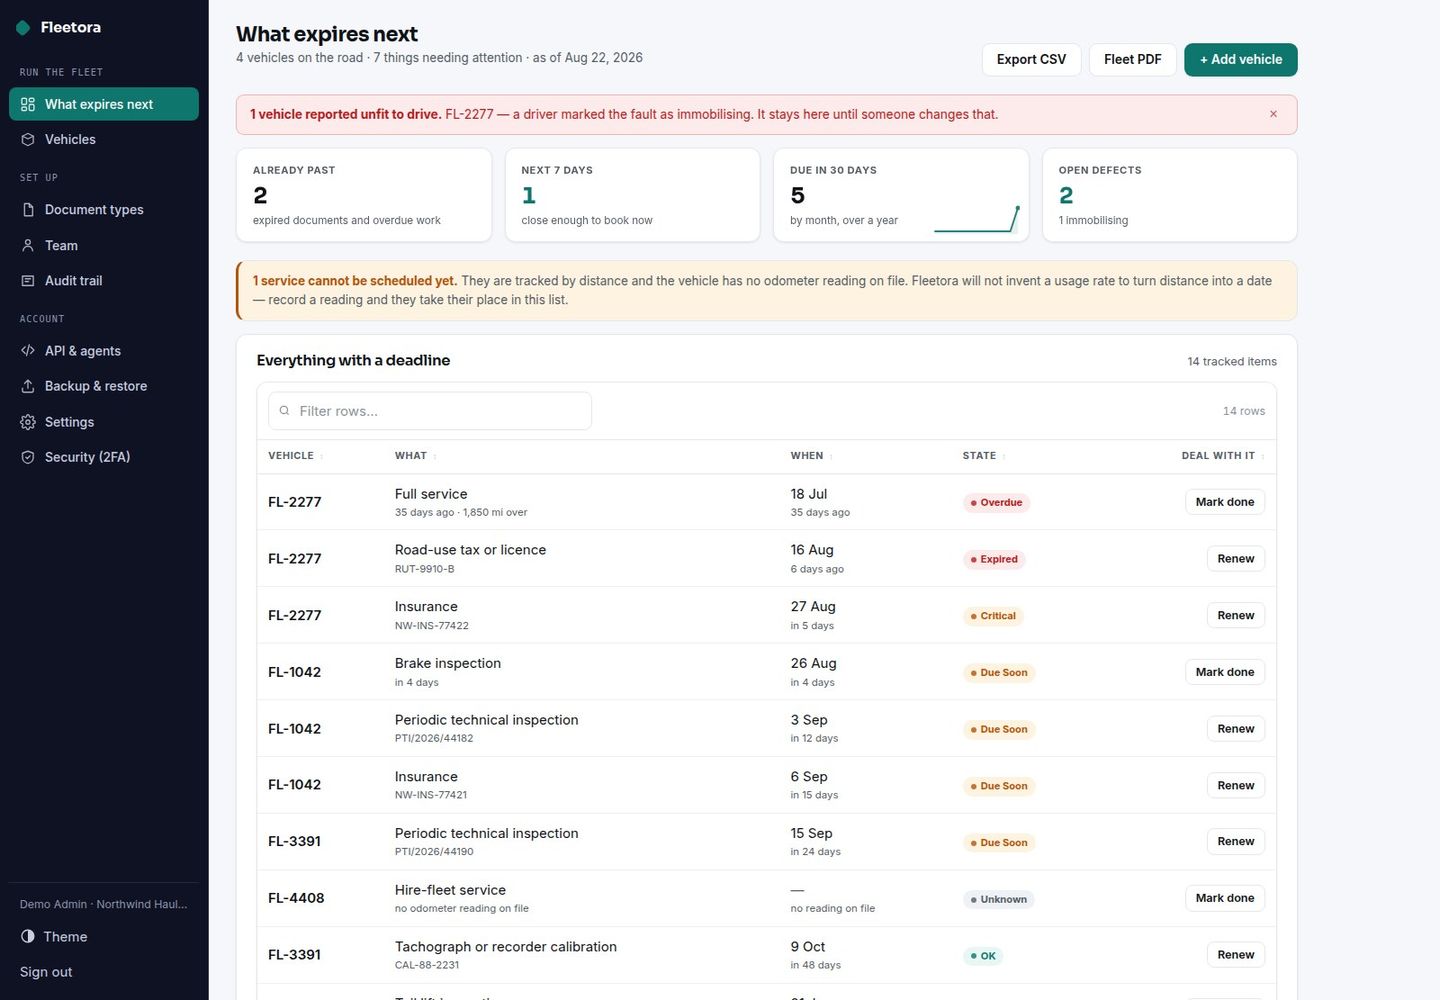Click the '15 Sep' date cell
Screen dimensions: 1440x1000
tap(811, 833)
